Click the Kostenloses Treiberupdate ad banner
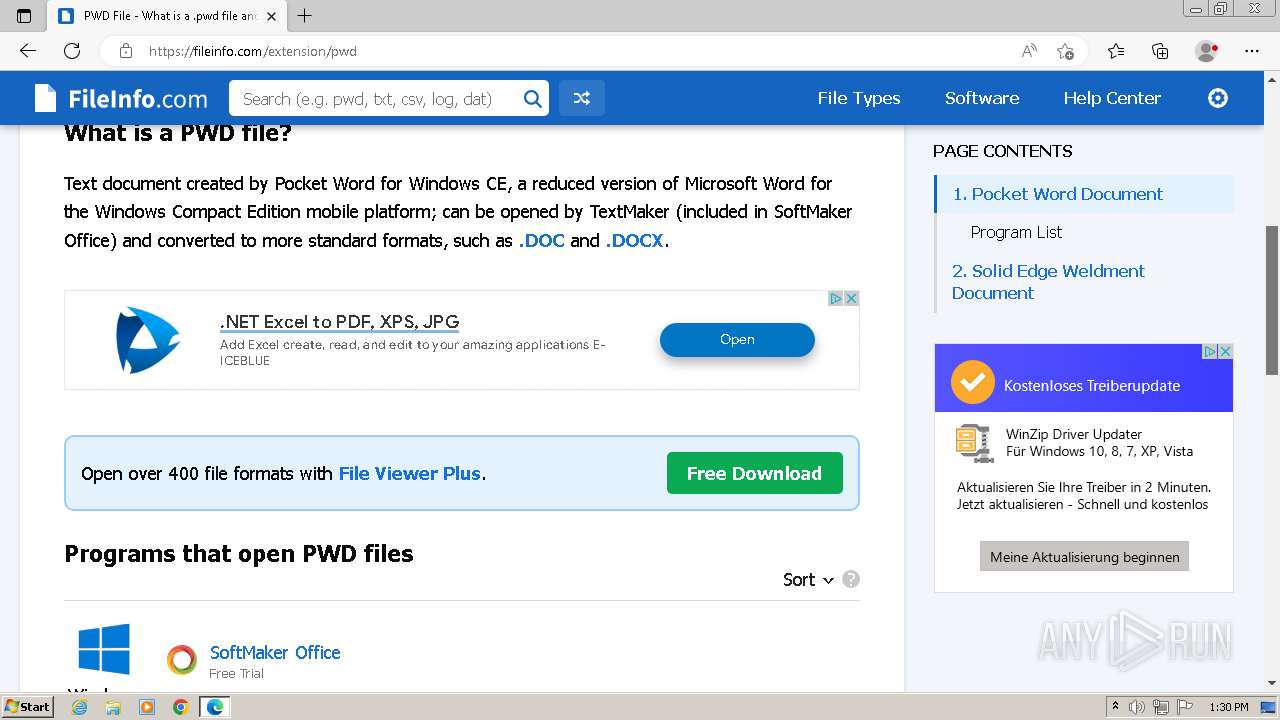Viewport: 1280px width, 720px height. coord(1084,378)
